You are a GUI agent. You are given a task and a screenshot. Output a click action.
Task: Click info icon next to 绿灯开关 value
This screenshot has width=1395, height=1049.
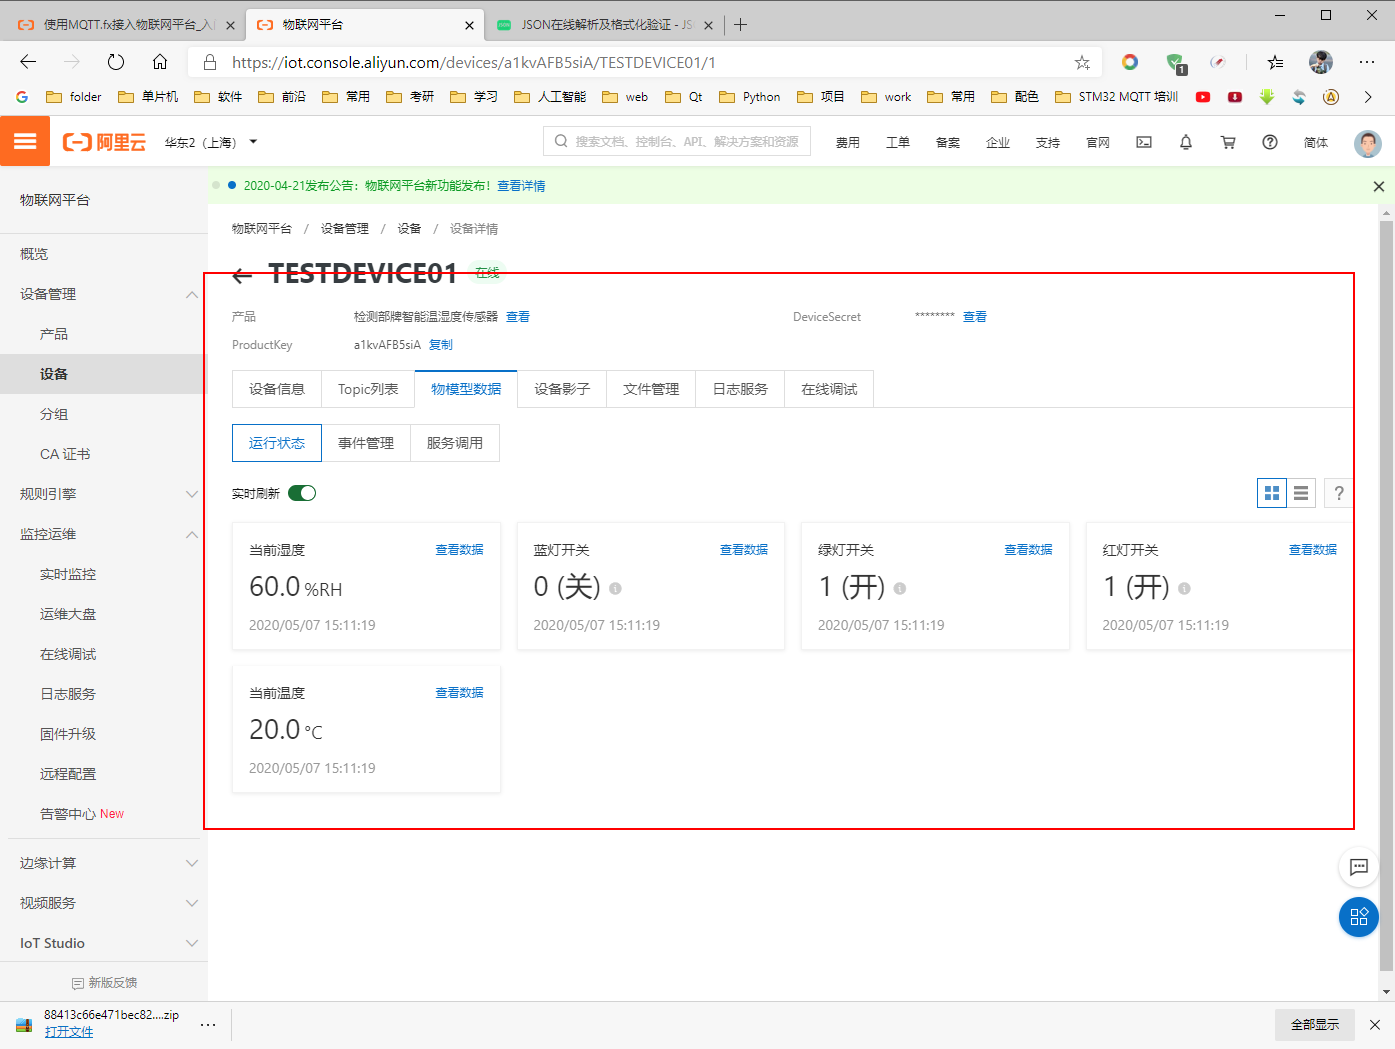900,589
